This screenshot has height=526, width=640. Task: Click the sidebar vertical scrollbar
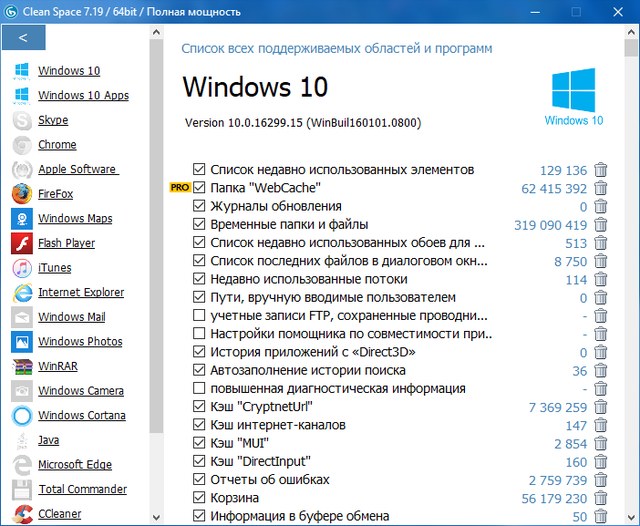(156, 250)
